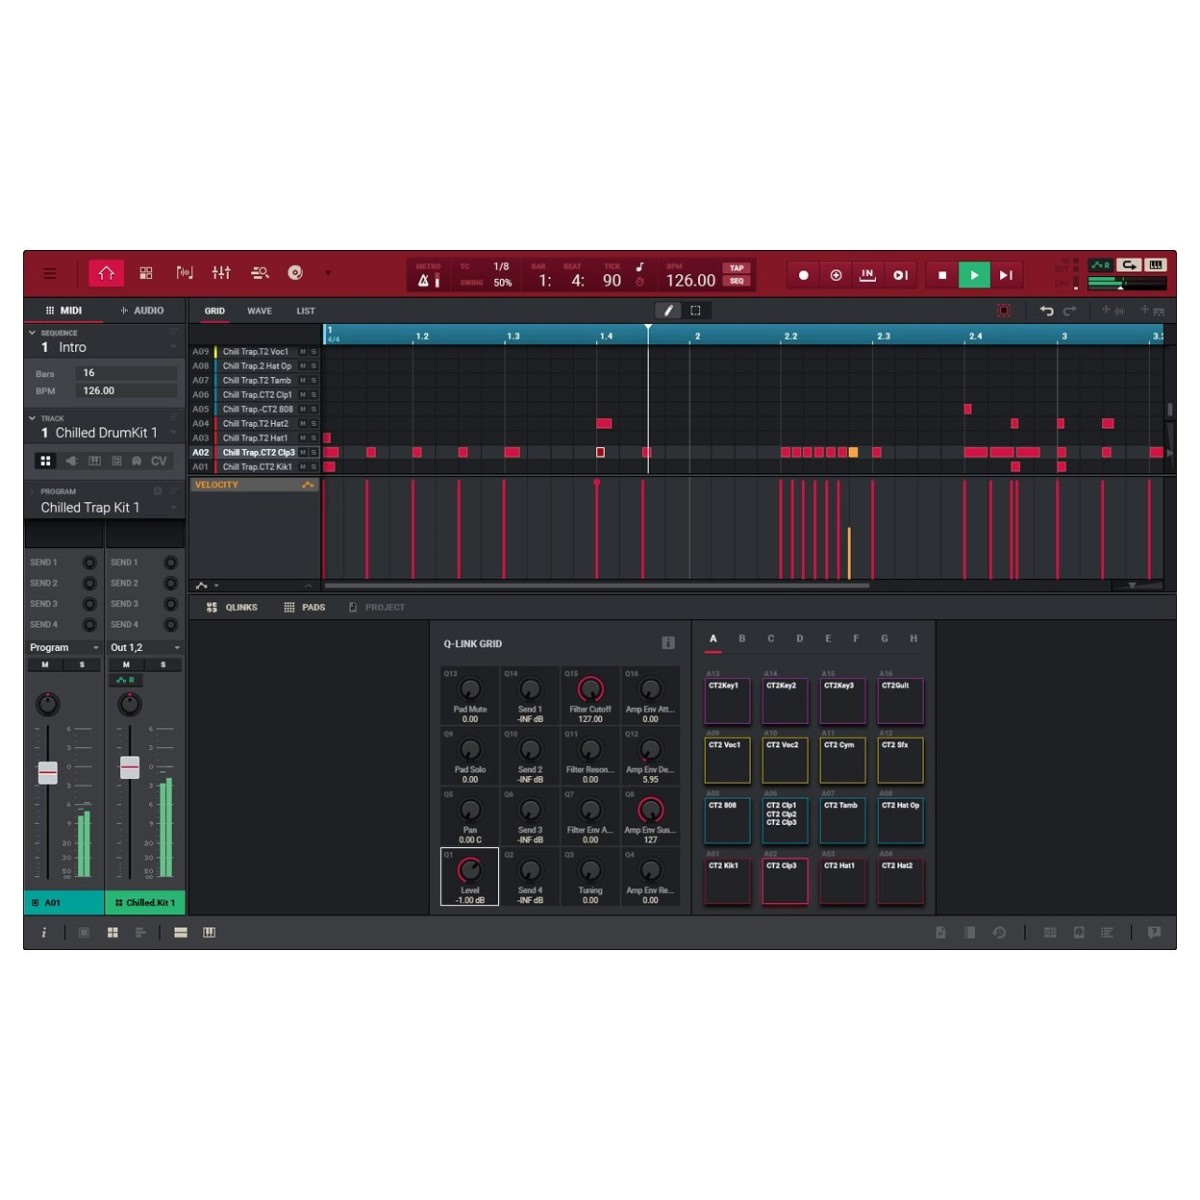Click the A01 pad channel volume fader
This screenshot has height=1200, width=1200.
[x=47, y=772]
